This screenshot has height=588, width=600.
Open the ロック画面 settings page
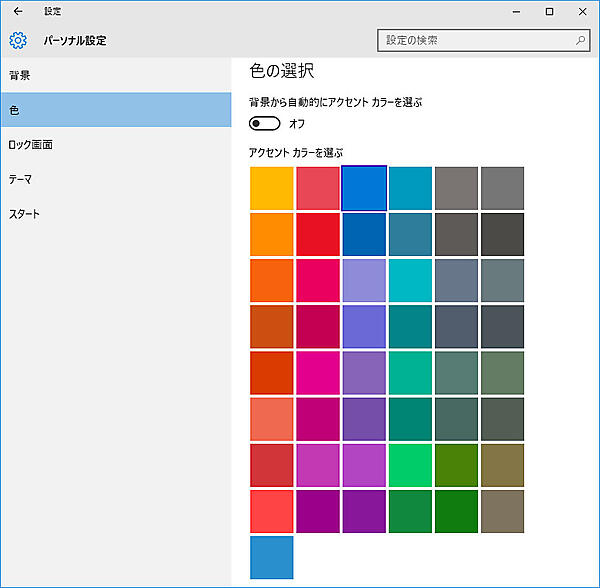point(30,145)
